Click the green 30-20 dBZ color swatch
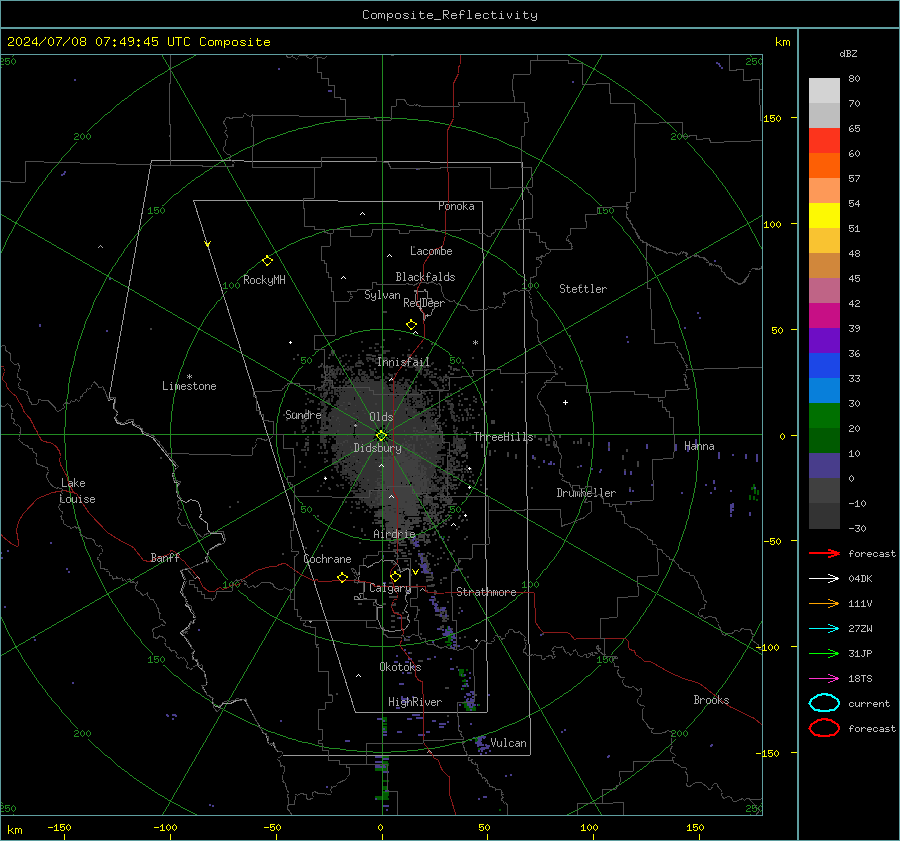Viewport: 900px width, 841px height. tap(824, 416)
